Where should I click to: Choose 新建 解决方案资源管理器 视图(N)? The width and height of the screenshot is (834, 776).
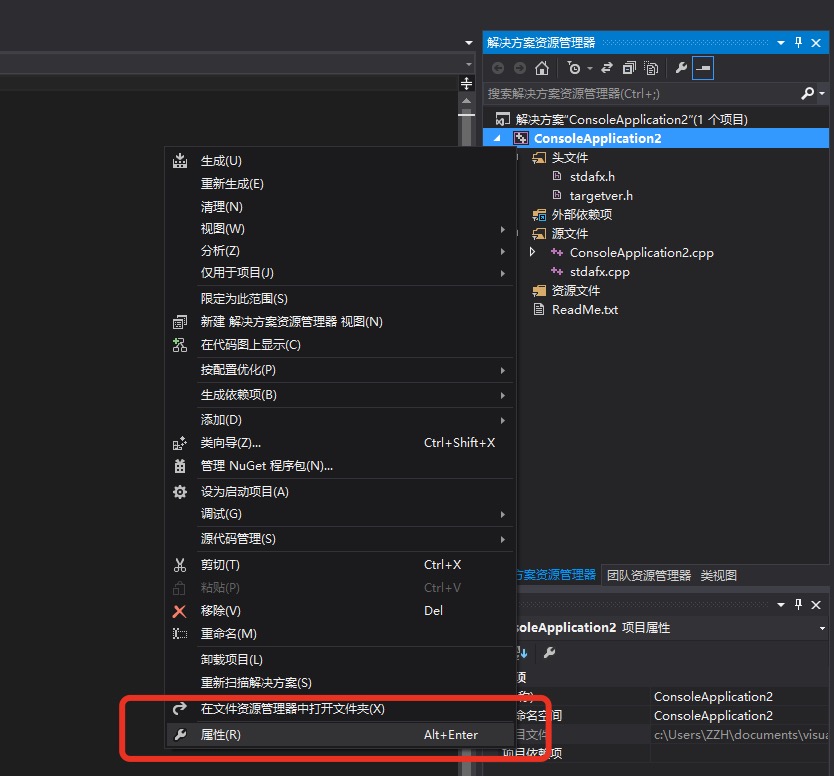[x=339, y=321]
